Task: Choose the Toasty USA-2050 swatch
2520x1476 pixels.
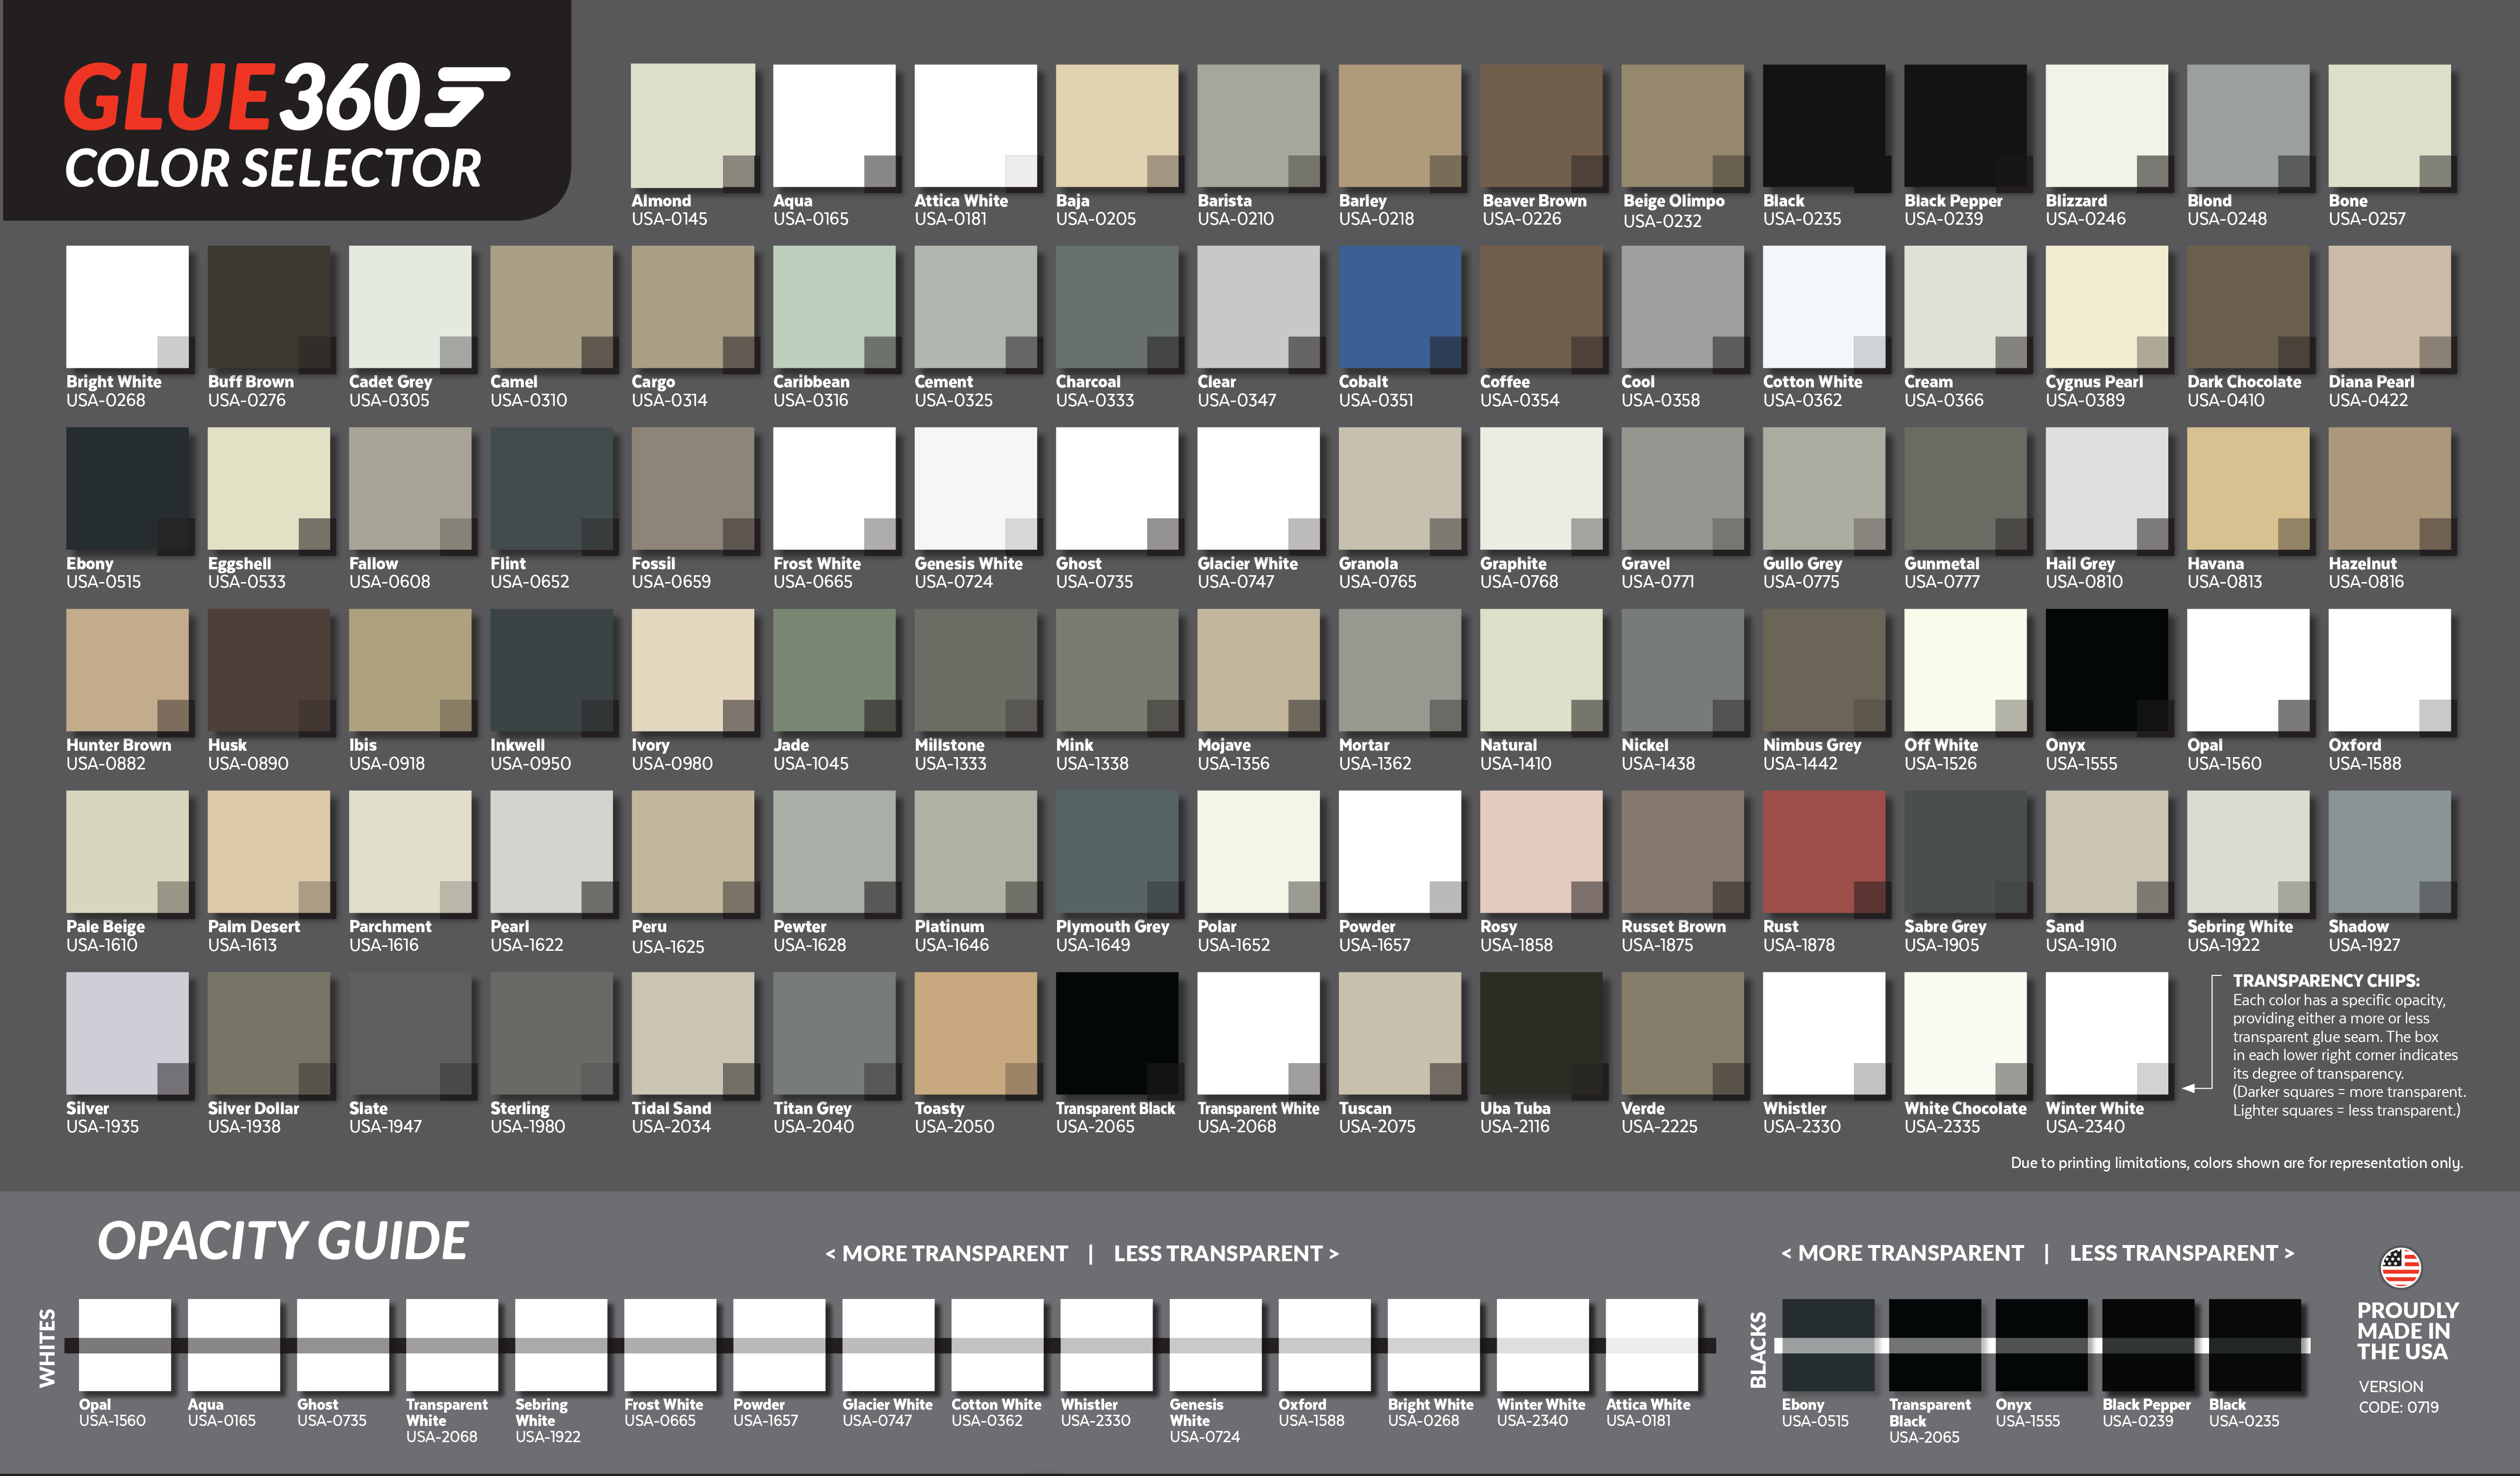Action: (976, 1033)
